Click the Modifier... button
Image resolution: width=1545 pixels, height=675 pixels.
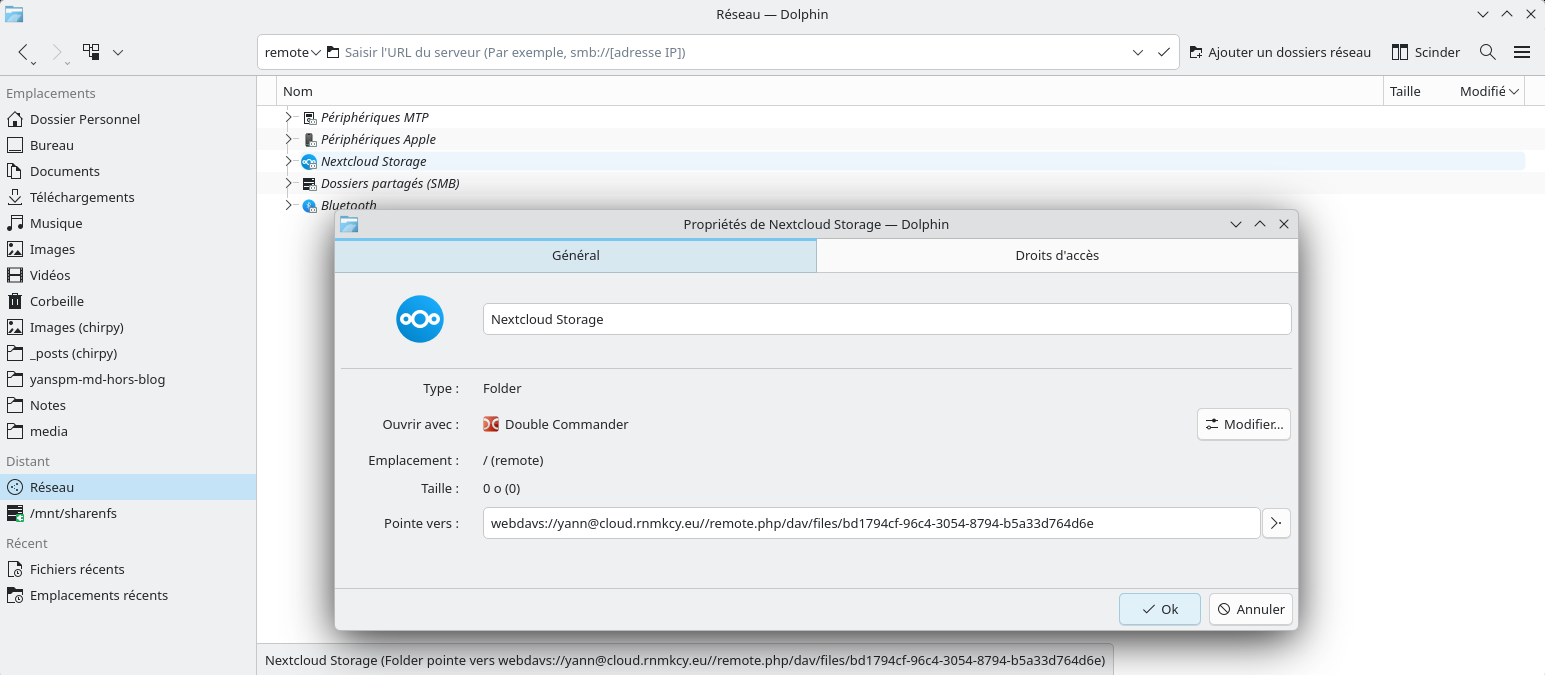(1243, 424)
